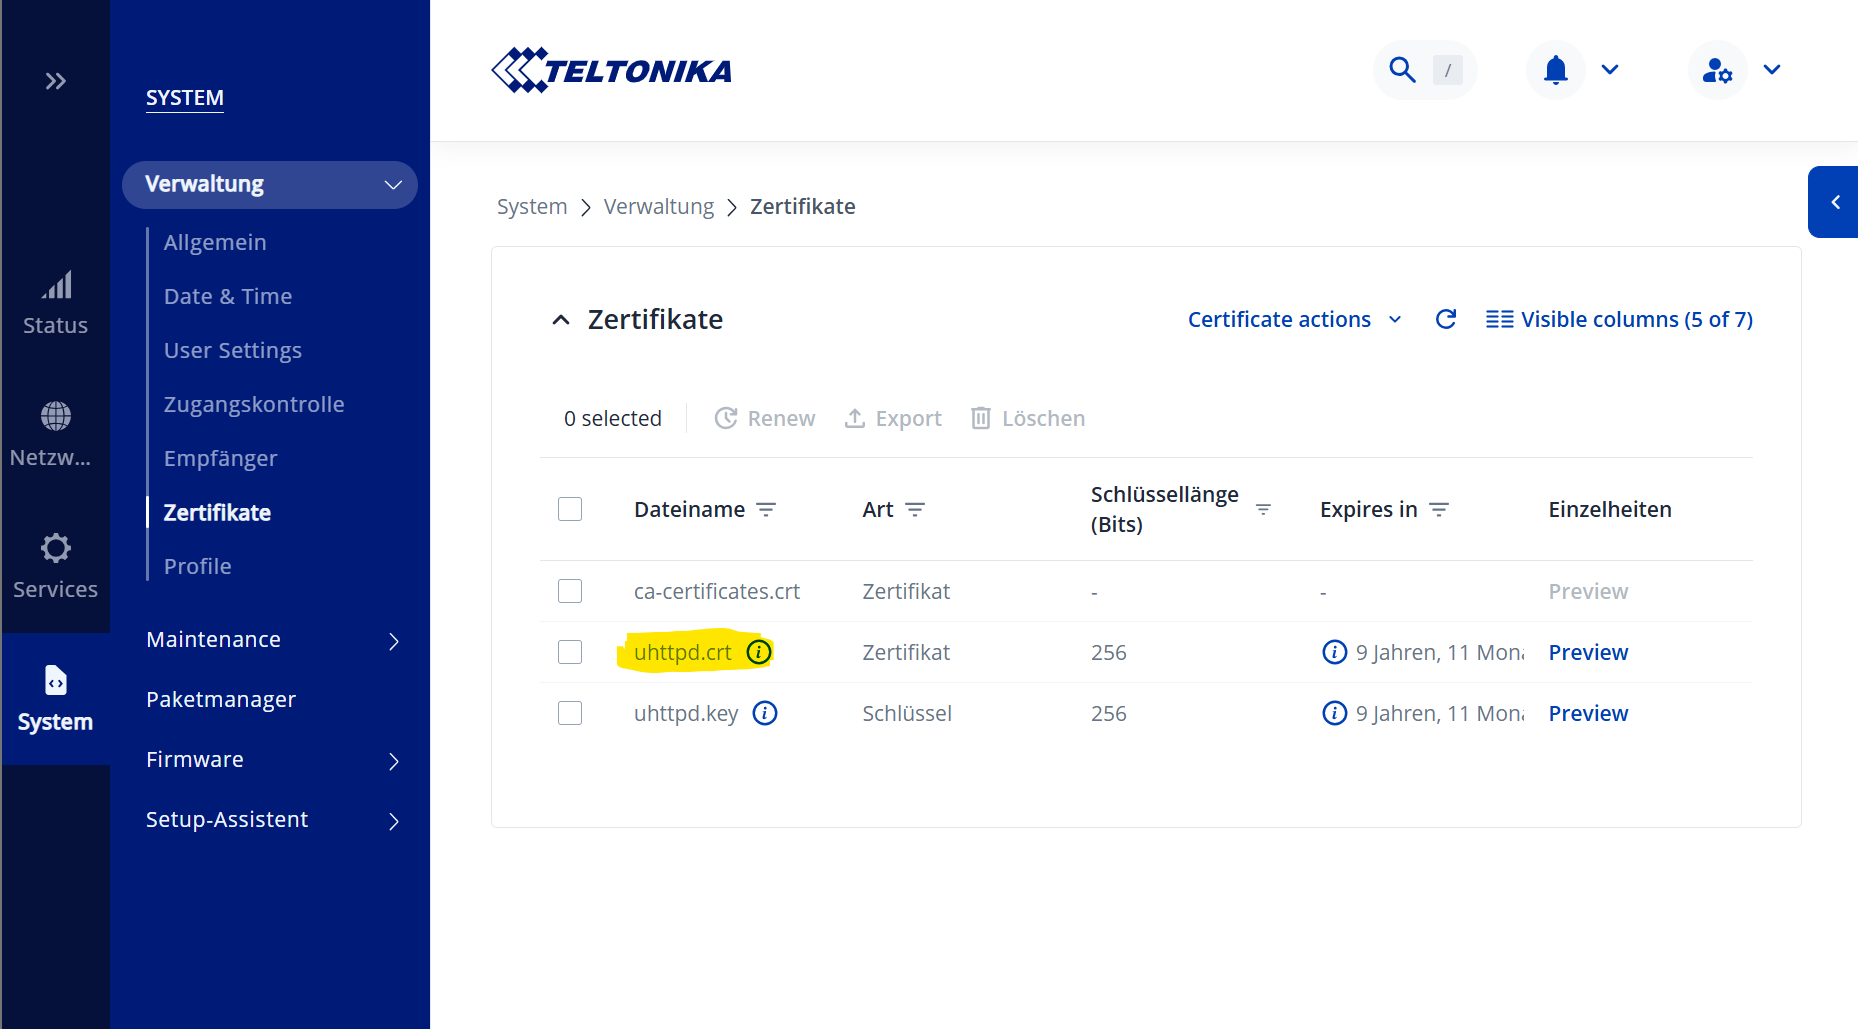Viewport: 1858px width, 1029px height.
Task: Filter the Dateiname column
Action: pos(766,510)
